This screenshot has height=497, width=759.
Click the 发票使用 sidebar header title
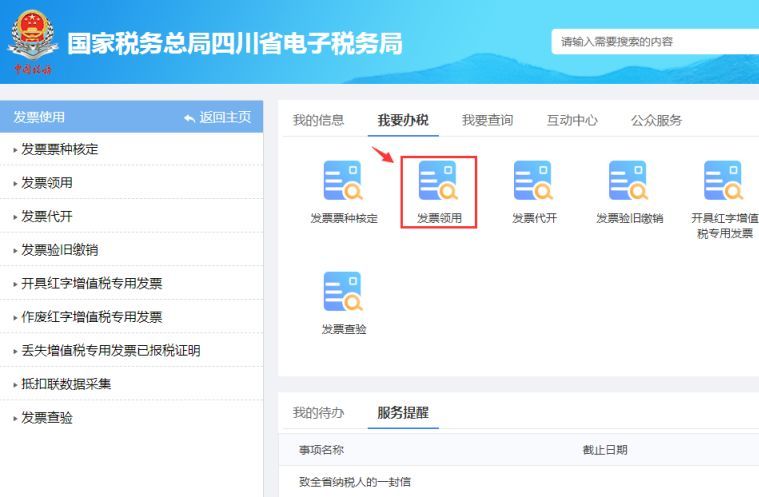(39, 117)
